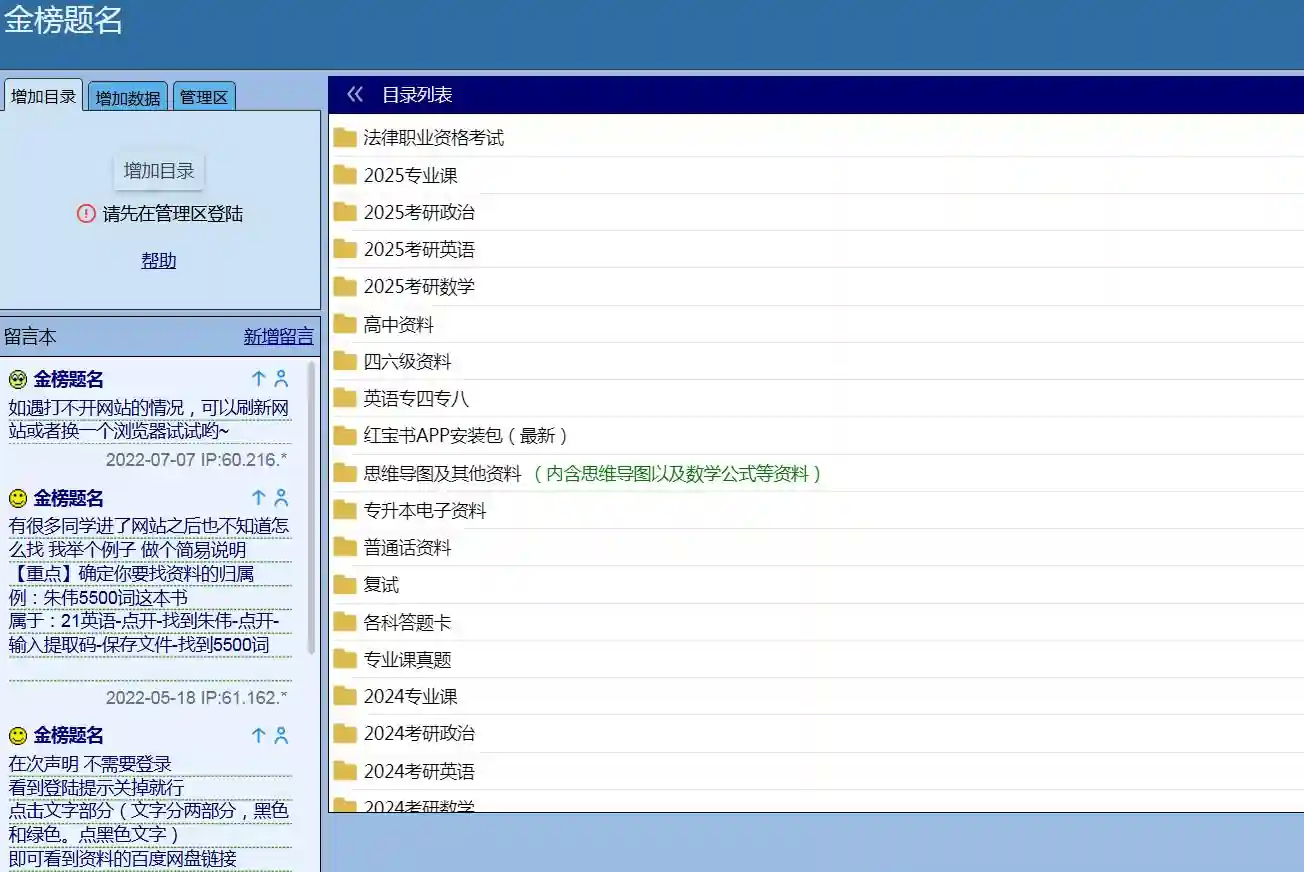Open the 专升本电子资料 folder
Screen dimensions: 1304x872
click(x=424, y=510)
